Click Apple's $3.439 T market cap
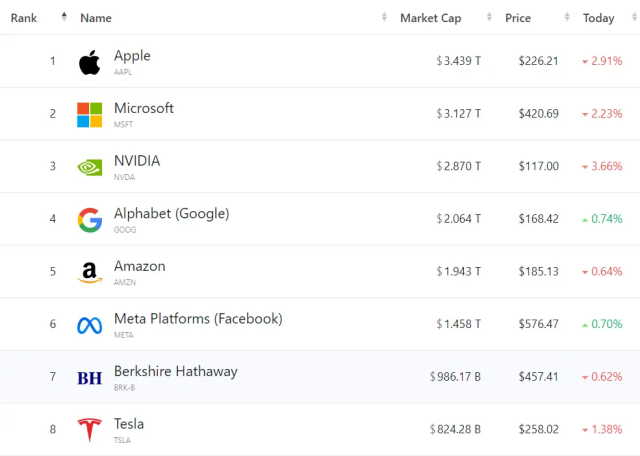The width and height of the screenshot is (640, 456). coord(459,61)
